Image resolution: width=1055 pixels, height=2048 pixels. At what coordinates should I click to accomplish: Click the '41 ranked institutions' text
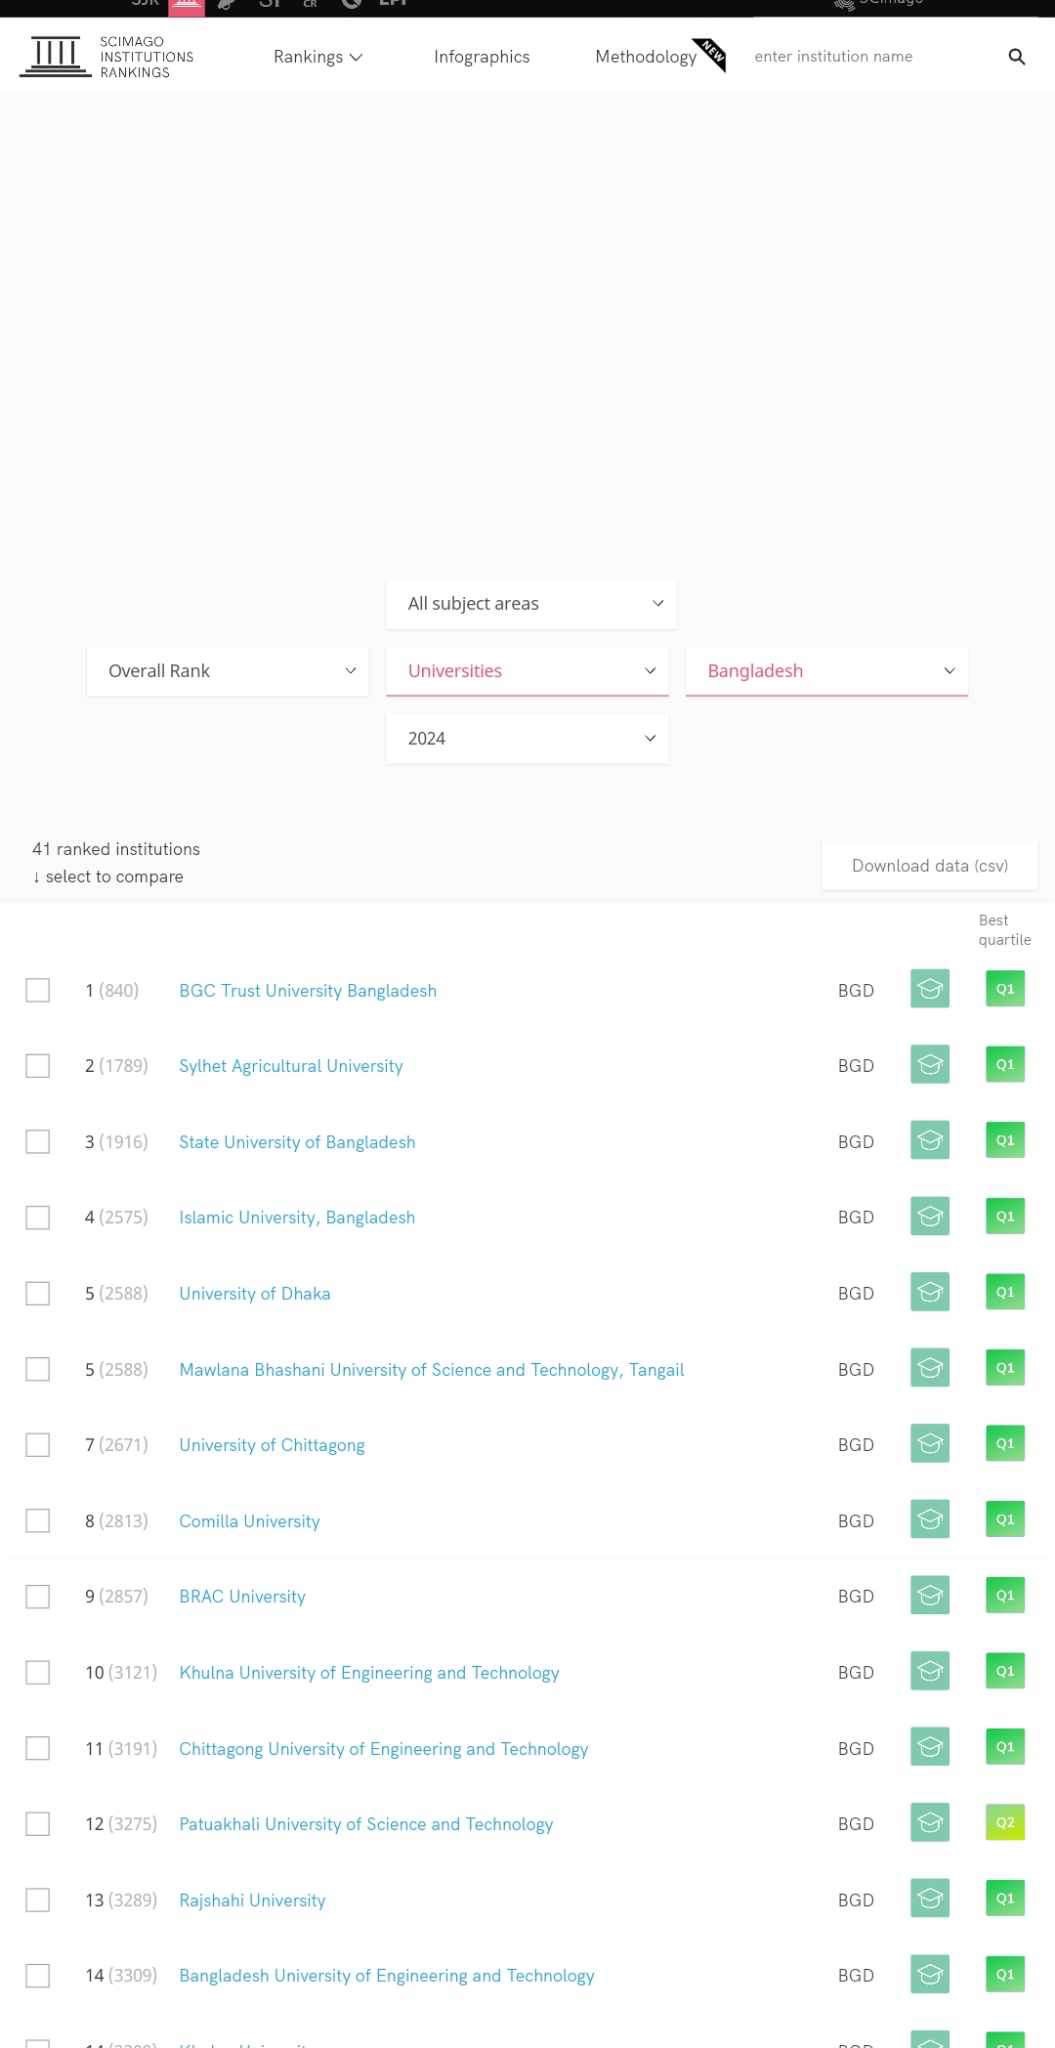point(116,849)
